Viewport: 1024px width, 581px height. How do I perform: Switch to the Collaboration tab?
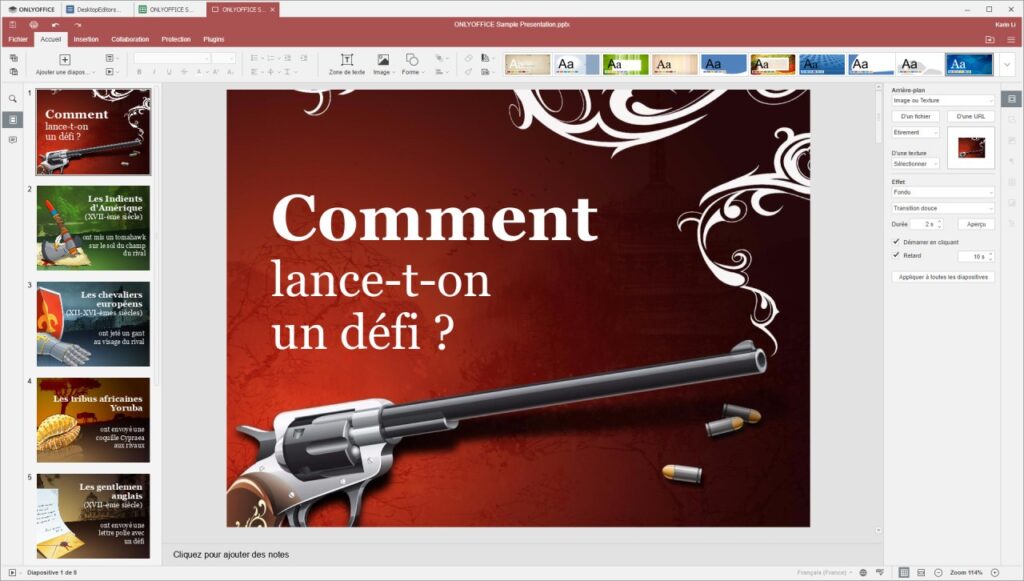[x=130, y=40]
